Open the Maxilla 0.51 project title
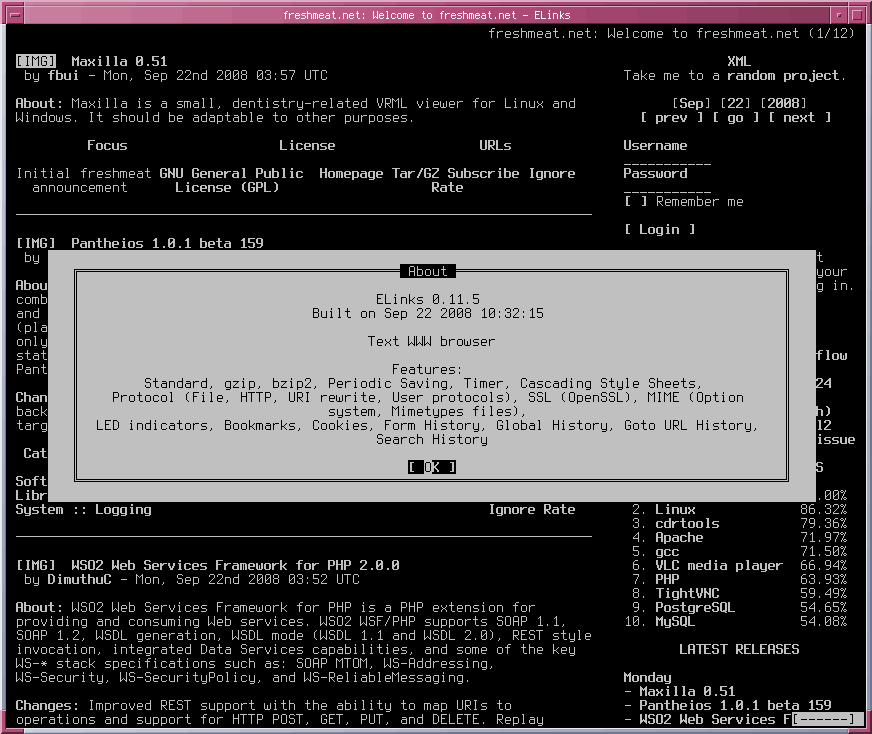The width and height of the screenshot is (872, 734). click(x=119, y=61)
